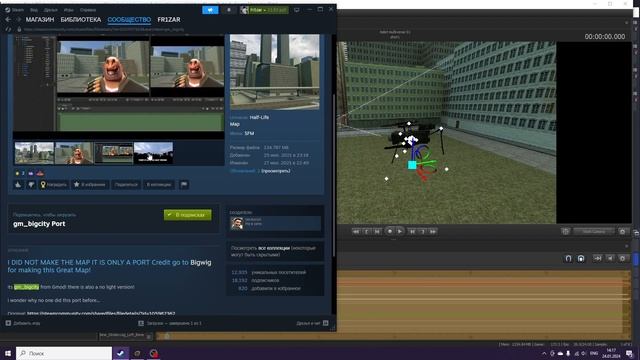The image size is (640, 360).
Task: Open the БИБЛИОТЕКА tab in Steam
Action: point(81,20)
